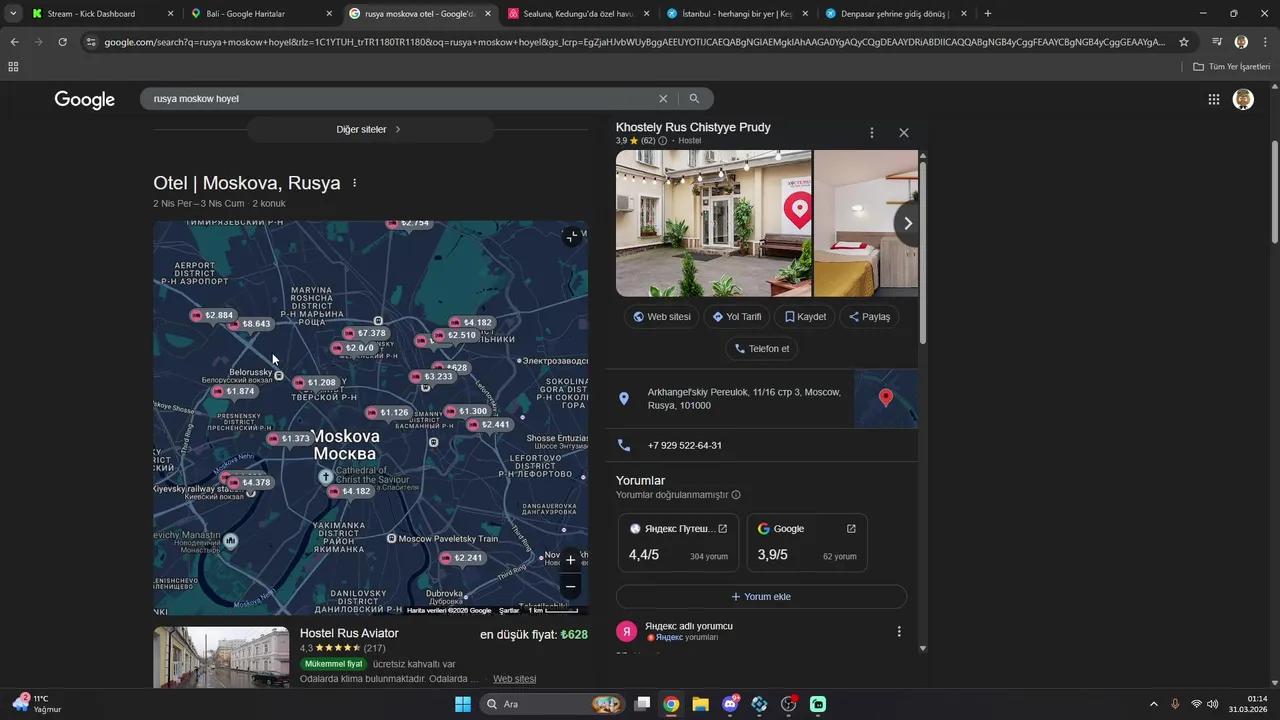Switch to Denpasar şehrine gidiş dönüş tab

[895, 14]
